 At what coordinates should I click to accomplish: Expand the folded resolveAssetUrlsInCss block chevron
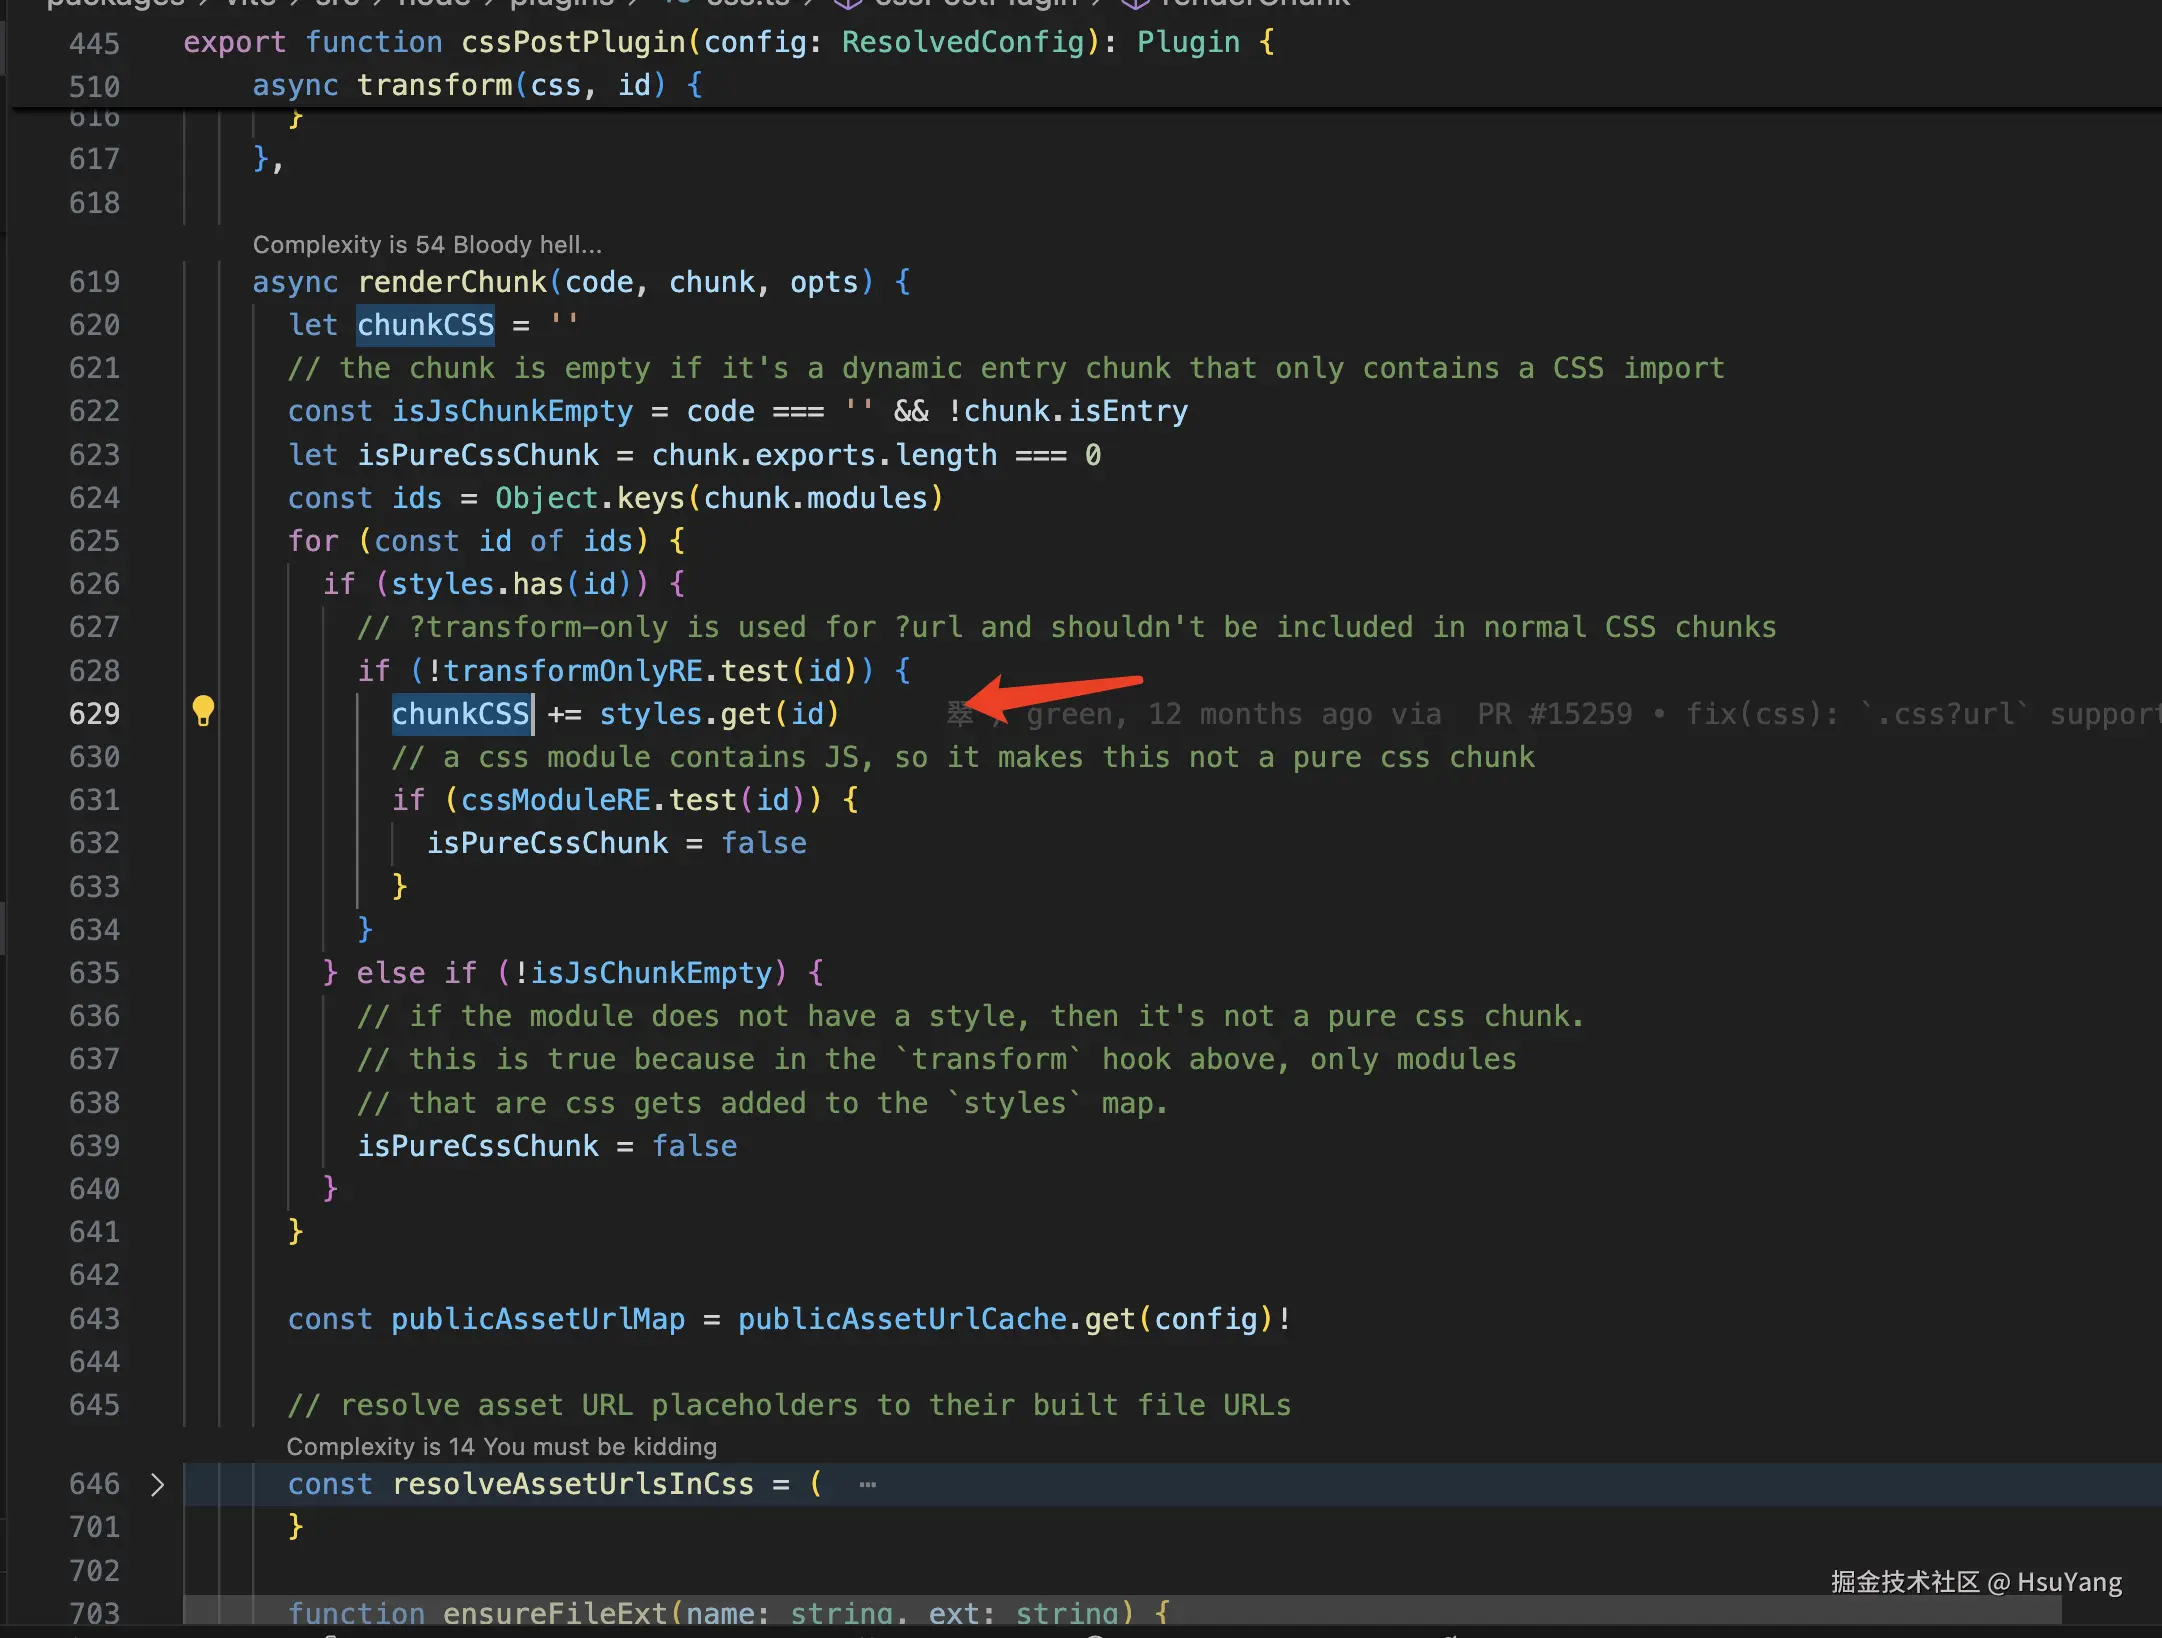coord(157,1484)
